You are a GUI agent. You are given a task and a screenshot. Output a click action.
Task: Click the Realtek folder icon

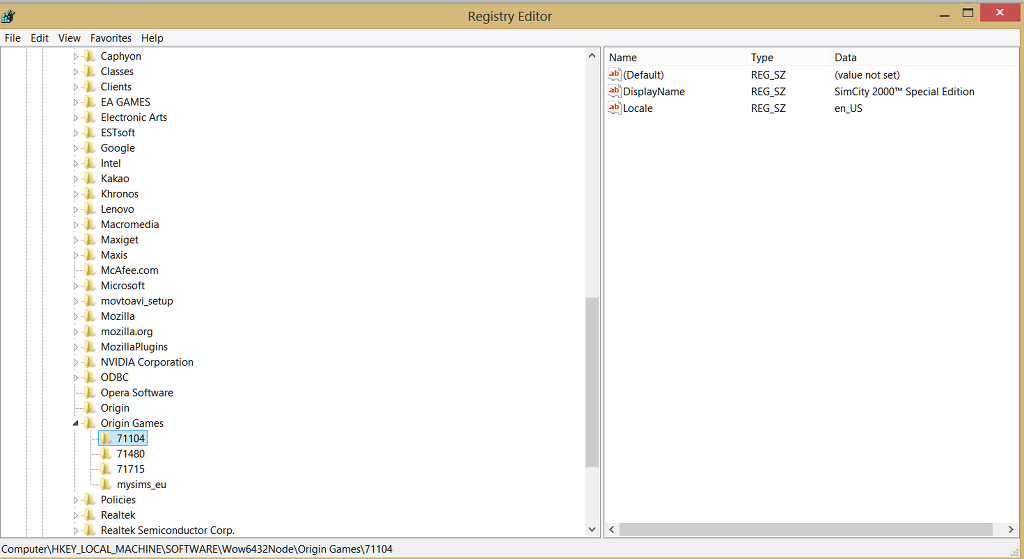tap(90, 515)
